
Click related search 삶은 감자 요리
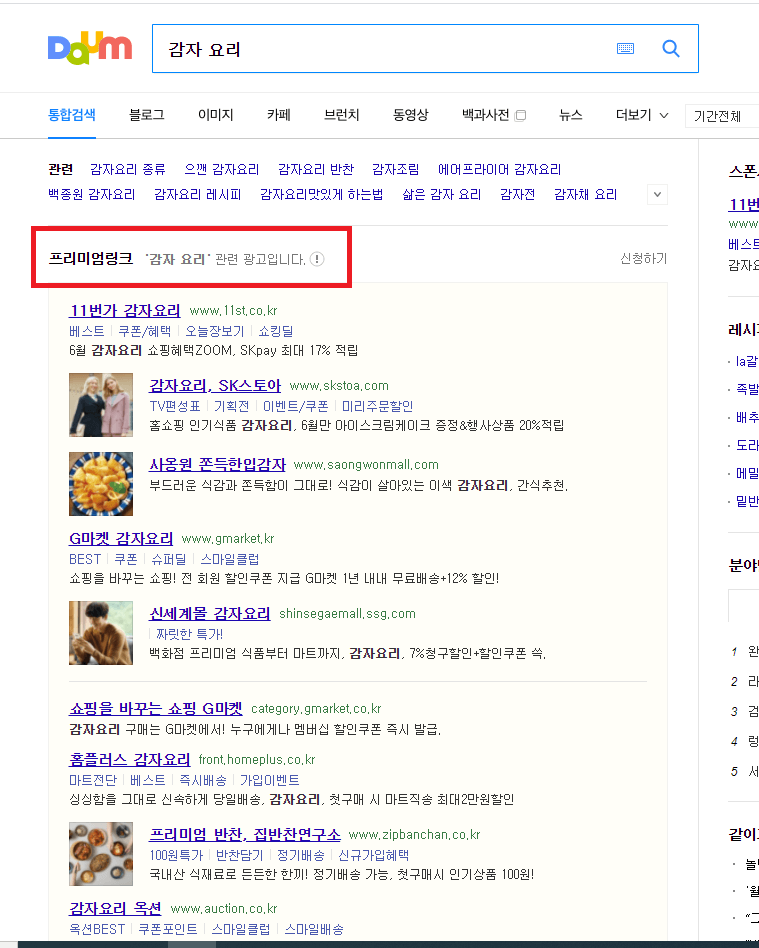(x=441, y=195)
